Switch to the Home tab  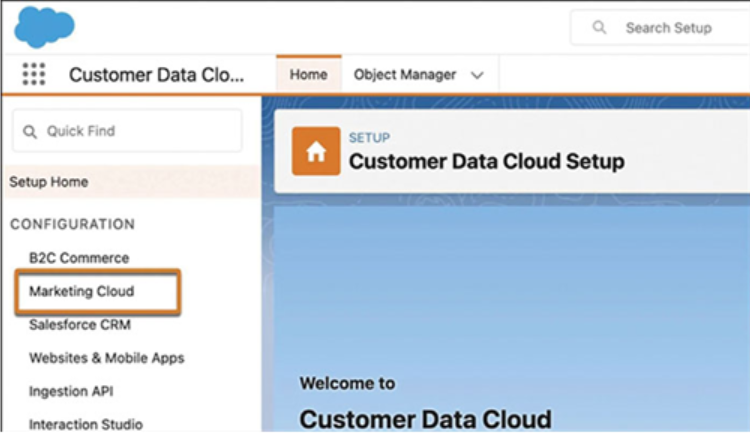click(309, 75)
